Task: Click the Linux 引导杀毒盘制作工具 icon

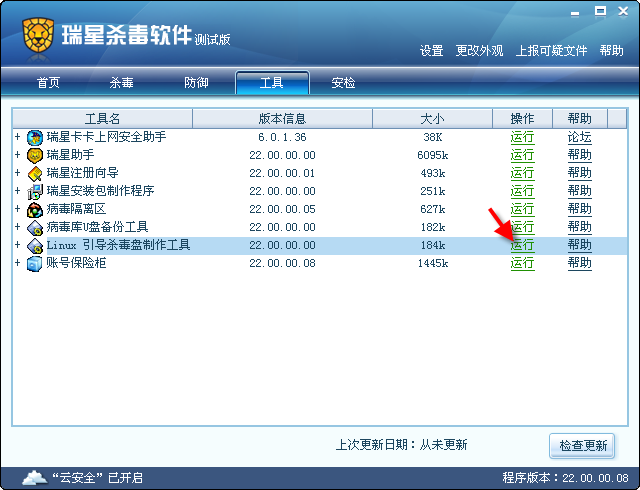Action: coord(35,245)
